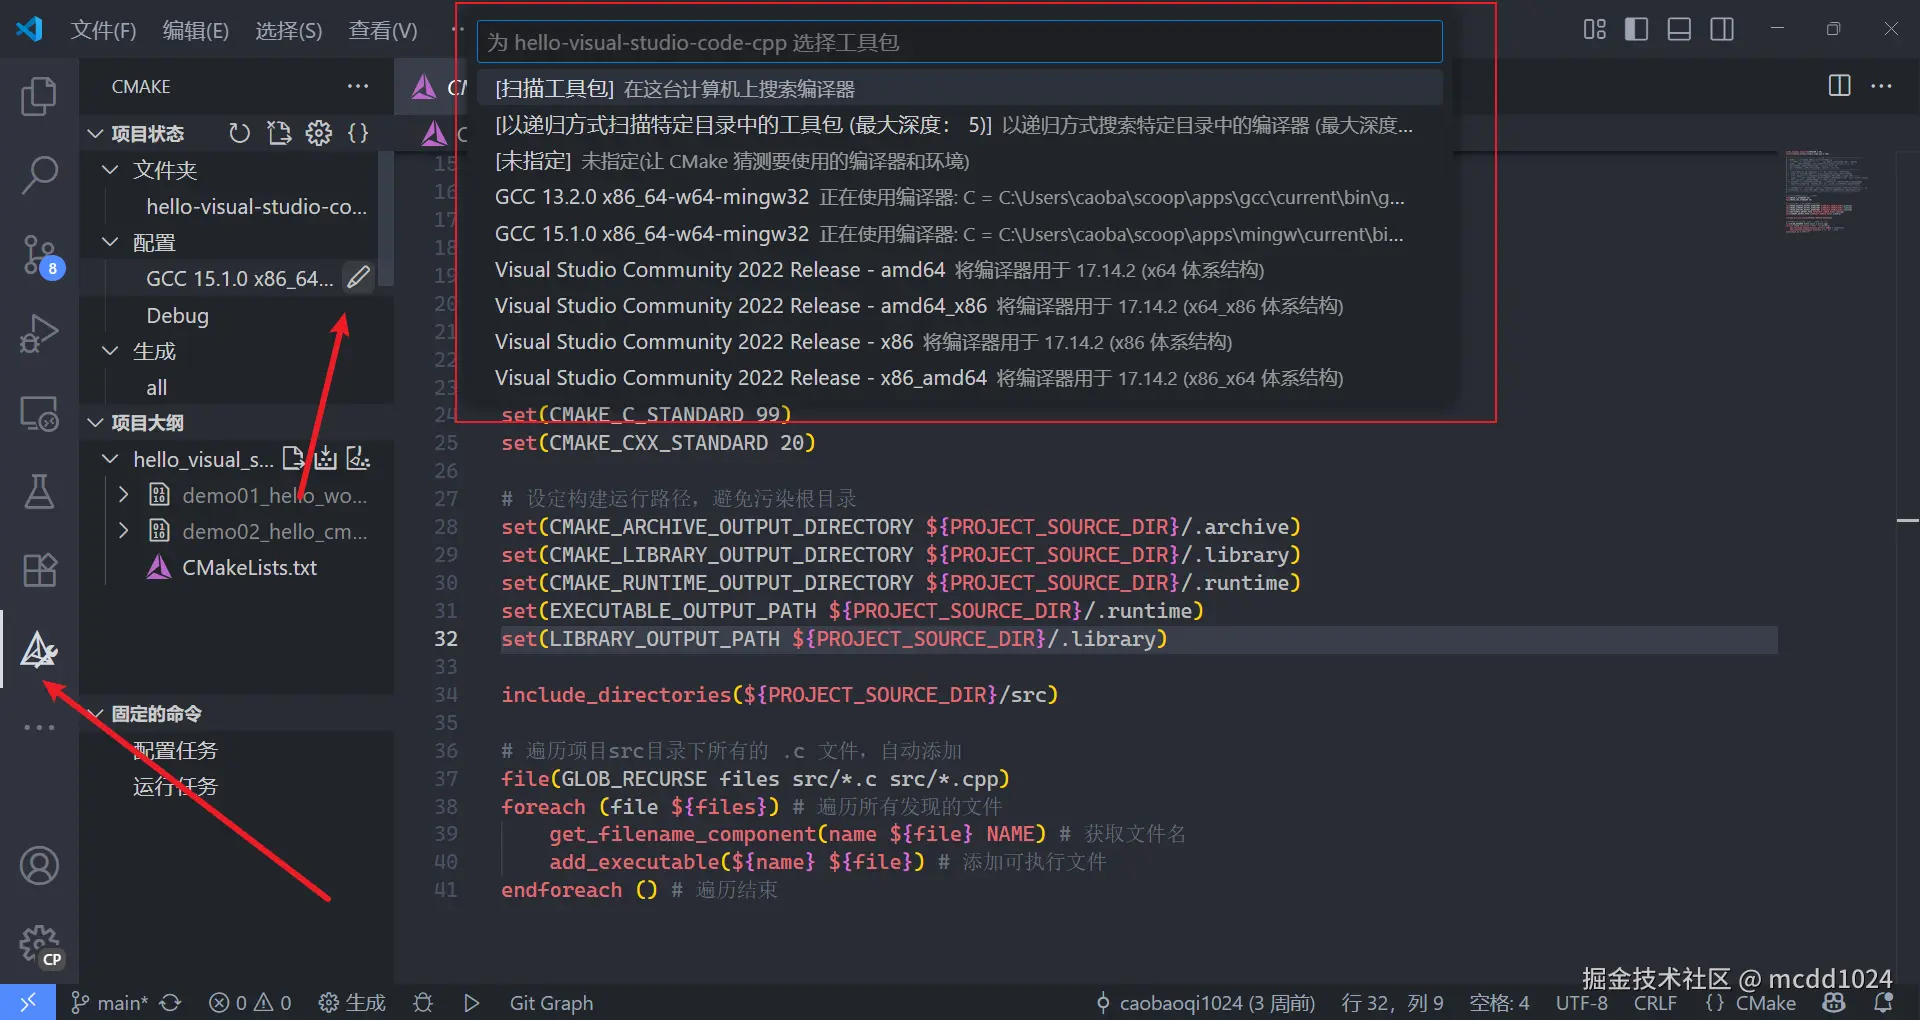Click main* branch in status bar
1920x1020 pixels.
point(109,1002)
